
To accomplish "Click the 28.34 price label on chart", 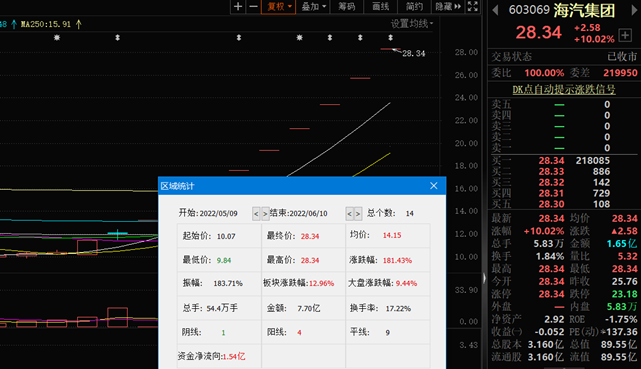I will 413,54.
